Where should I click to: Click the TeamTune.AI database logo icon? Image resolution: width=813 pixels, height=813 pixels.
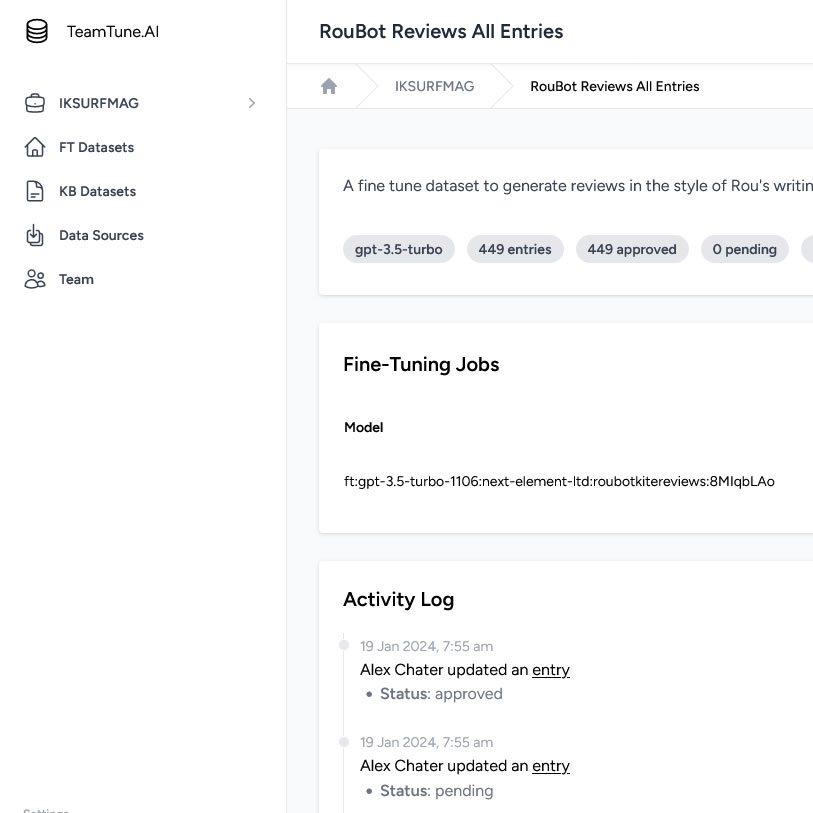click(x=37, y=32)
